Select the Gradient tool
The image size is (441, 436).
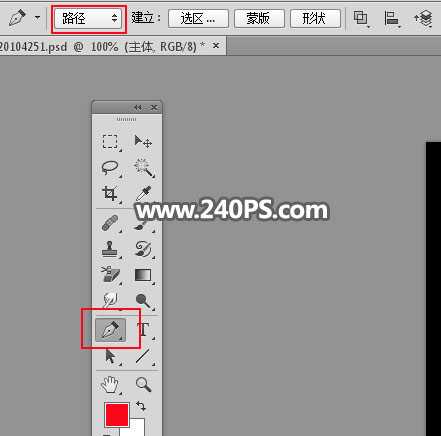click(143, 275)
